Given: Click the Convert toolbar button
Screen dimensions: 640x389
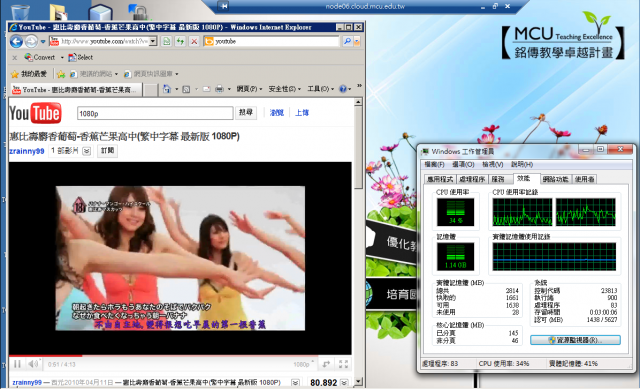Looking at the screenshot, I should [x=40, y=57].
